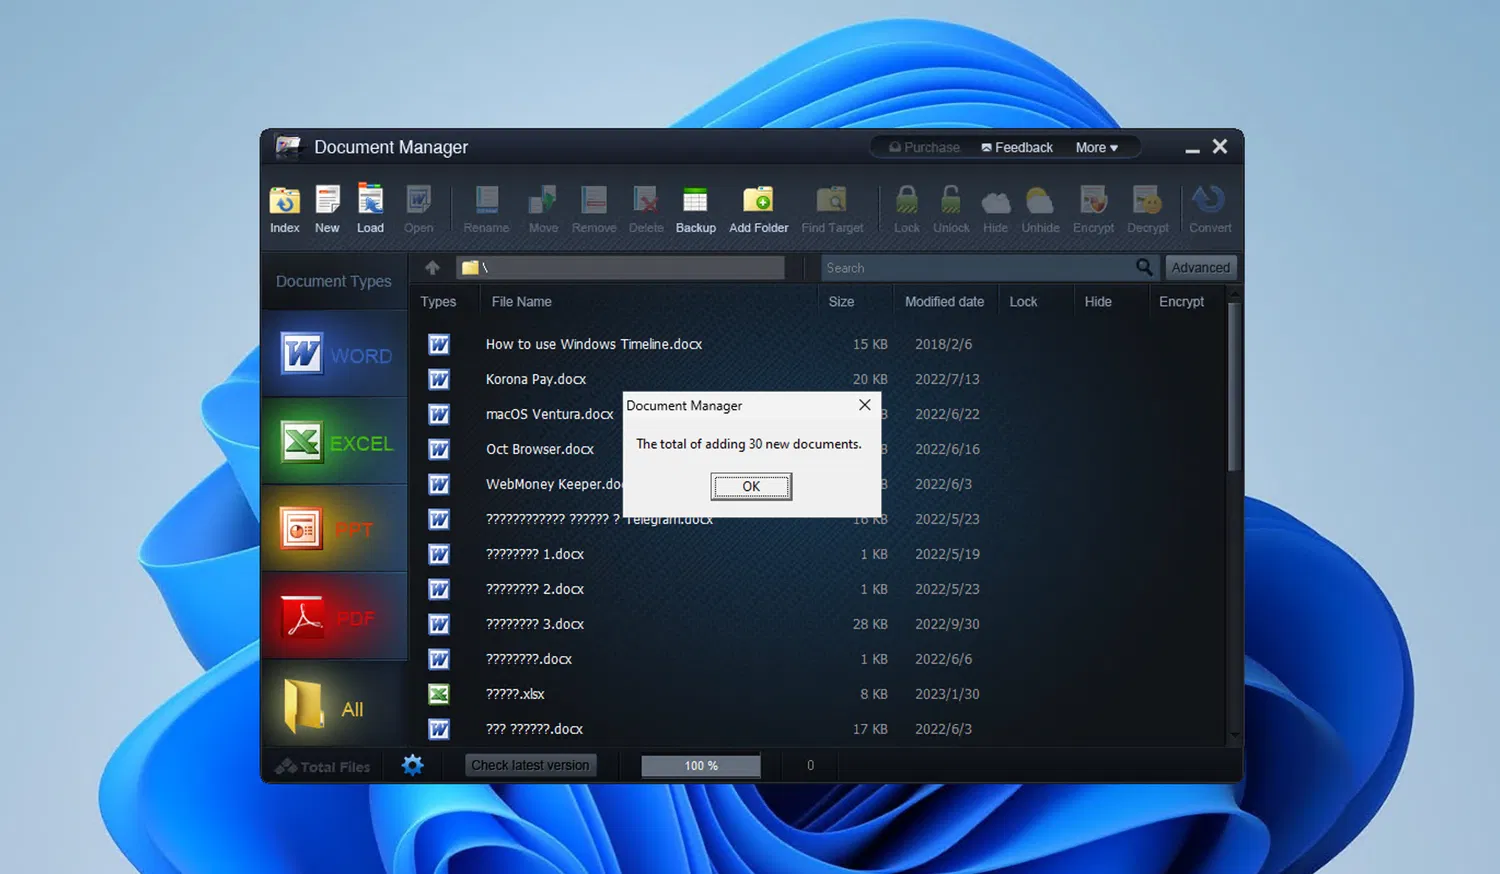The height and width of the screenshot is (874, 1500).
Task: Click the Excel icon of ?????.xlsx row
Action: [438, 693]
